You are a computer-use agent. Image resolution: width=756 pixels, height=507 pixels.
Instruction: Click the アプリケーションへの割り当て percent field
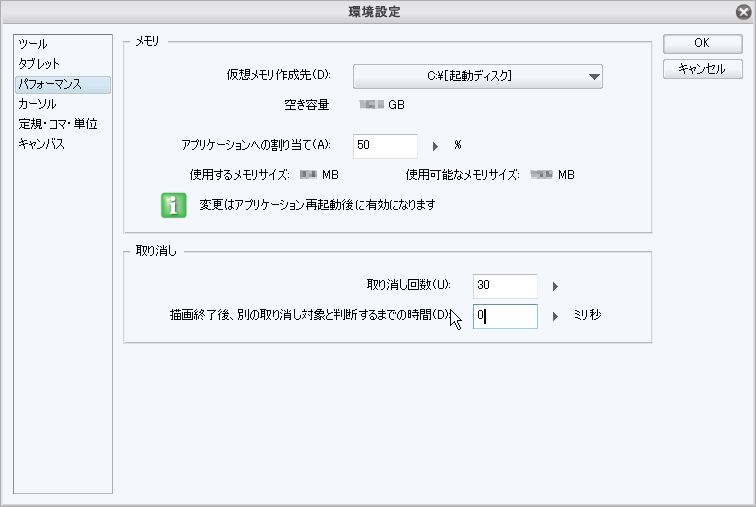pos(385,146)
